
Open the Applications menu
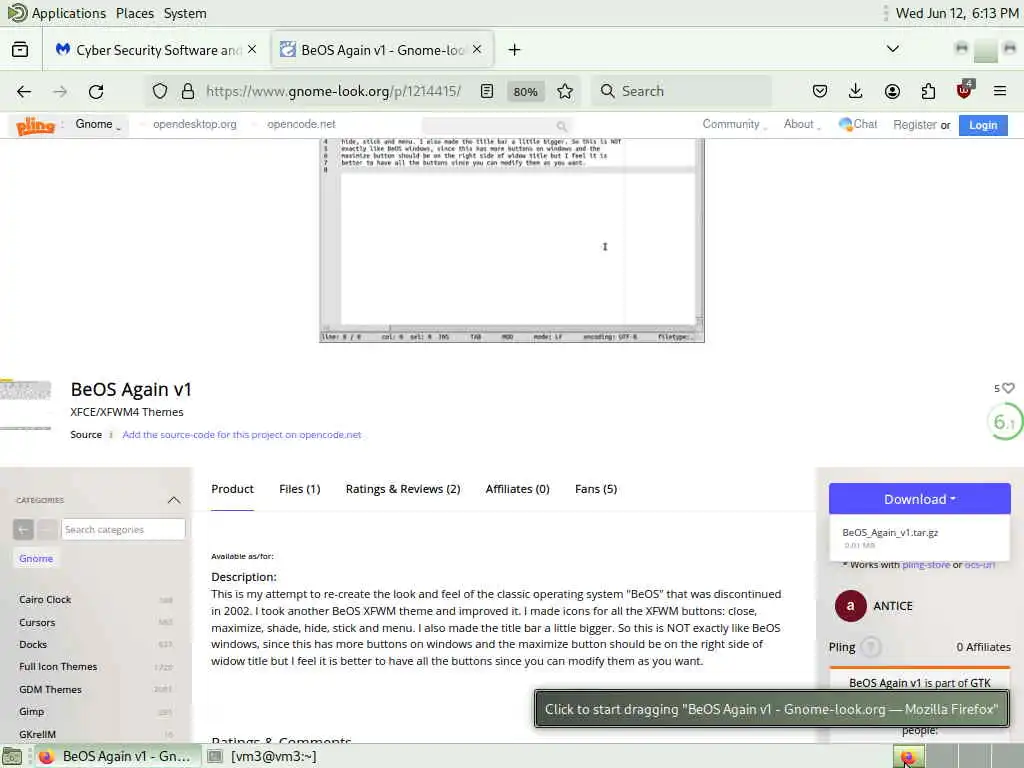tap(69, 13)
